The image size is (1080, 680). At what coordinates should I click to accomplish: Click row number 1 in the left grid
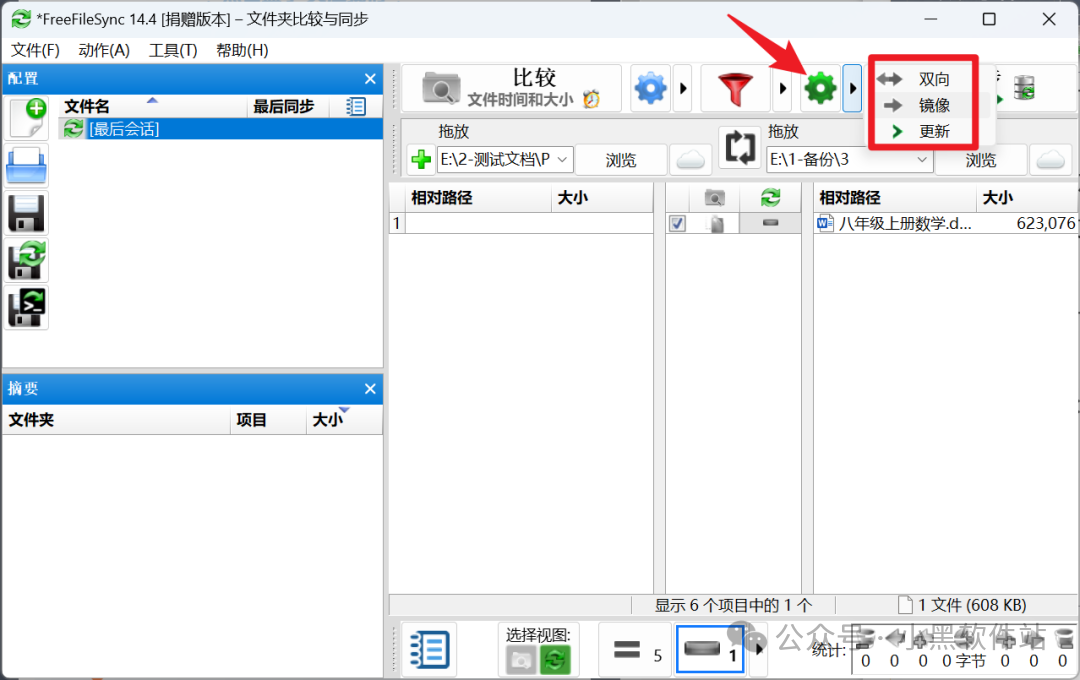(x=396, y=223)
